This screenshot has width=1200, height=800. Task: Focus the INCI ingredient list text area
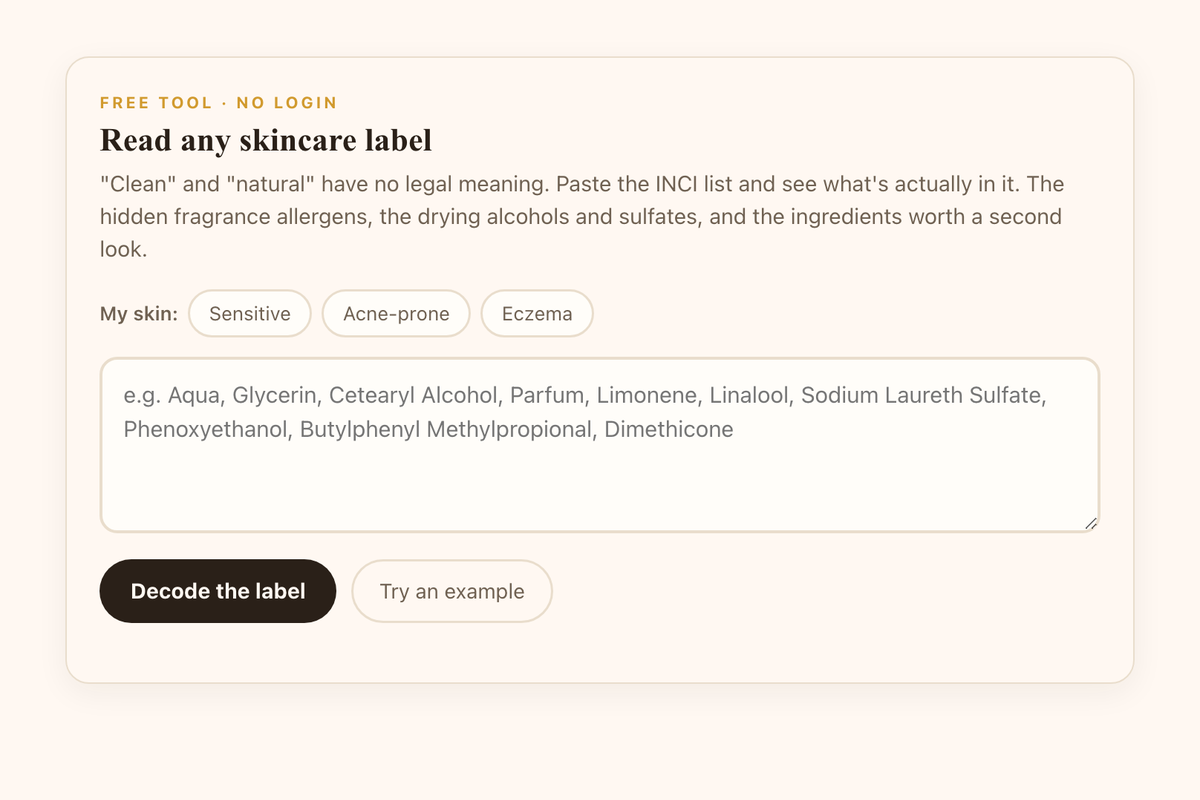[x=600, y=445]
